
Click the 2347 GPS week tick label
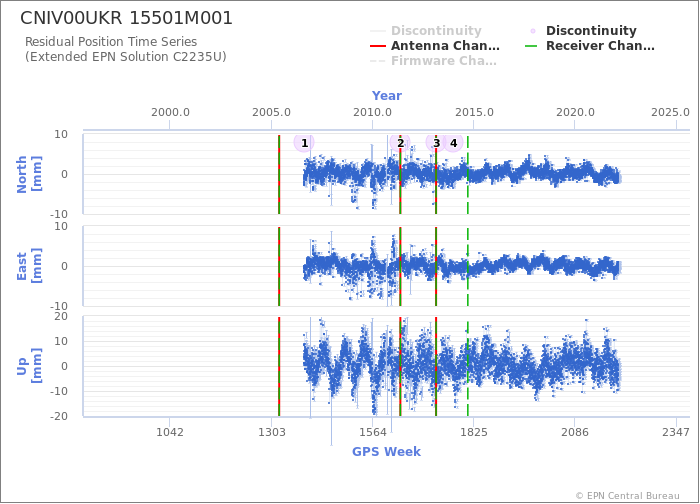676,432
